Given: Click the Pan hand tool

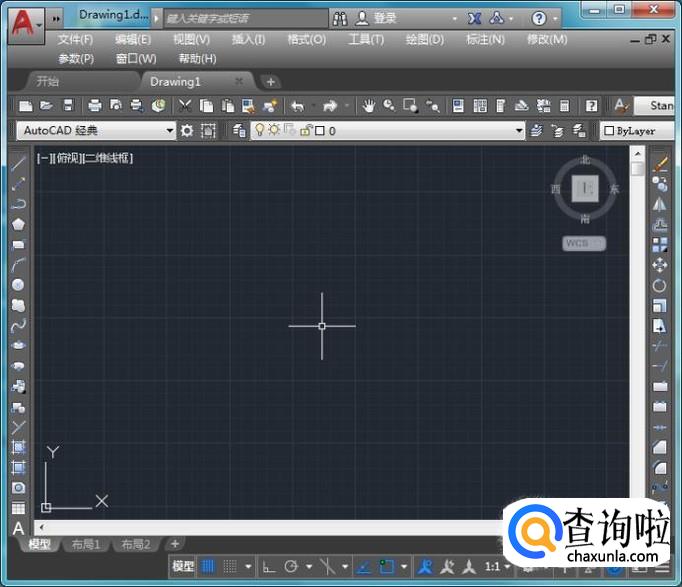Looking at the screenshot, I should 368,105.
